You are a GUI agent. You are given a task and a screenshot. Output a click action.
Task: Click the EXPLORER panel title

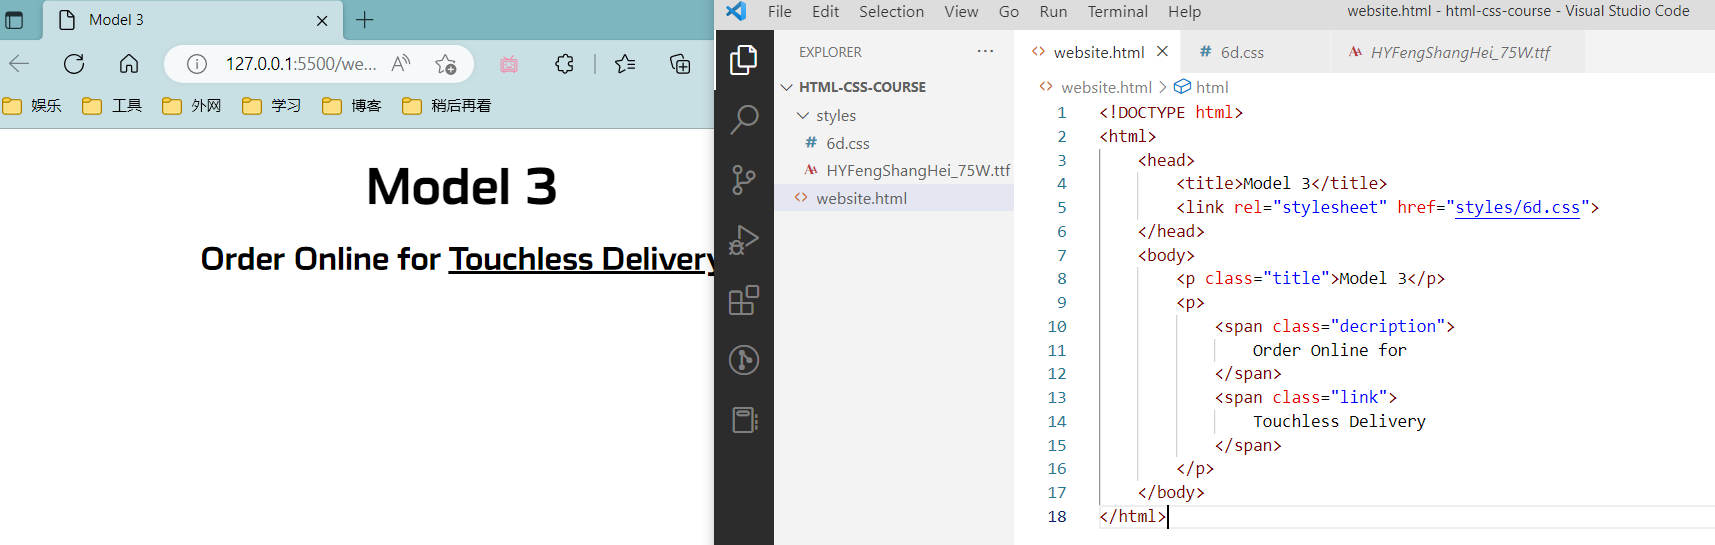click(830, 52)
